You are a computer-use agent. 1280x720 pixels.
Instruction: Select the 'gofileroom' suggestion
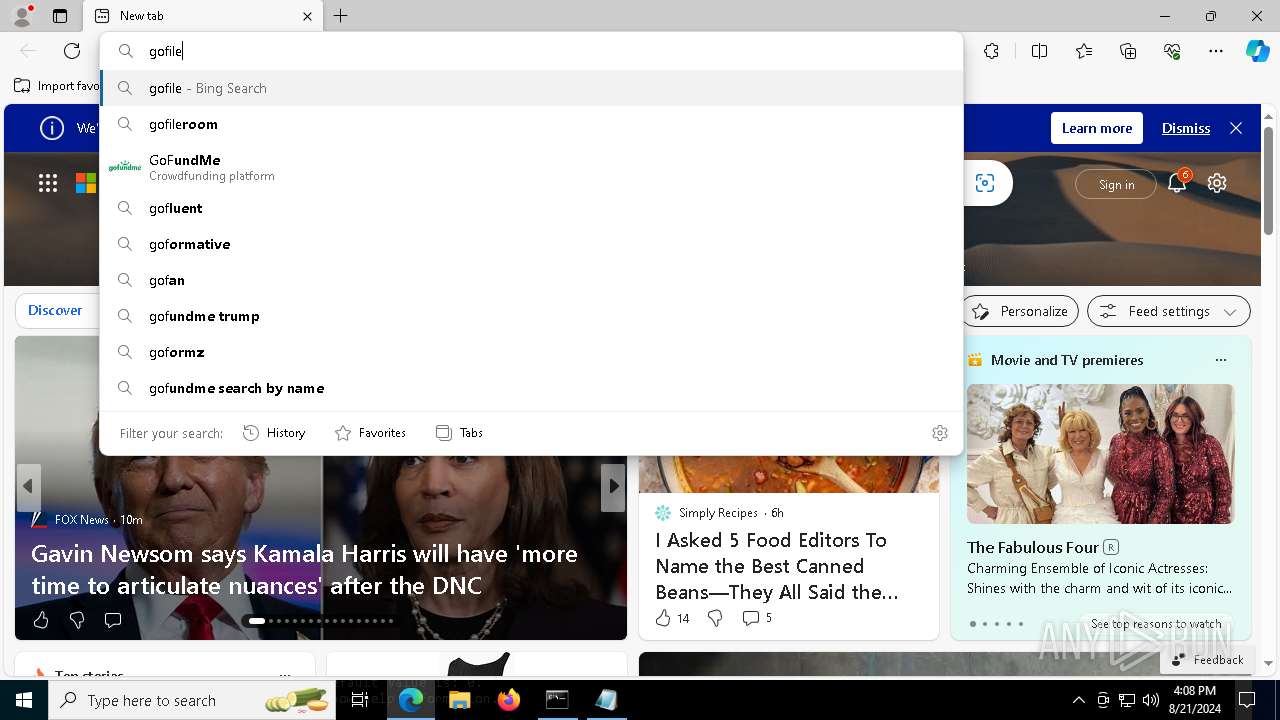point(531,124)
